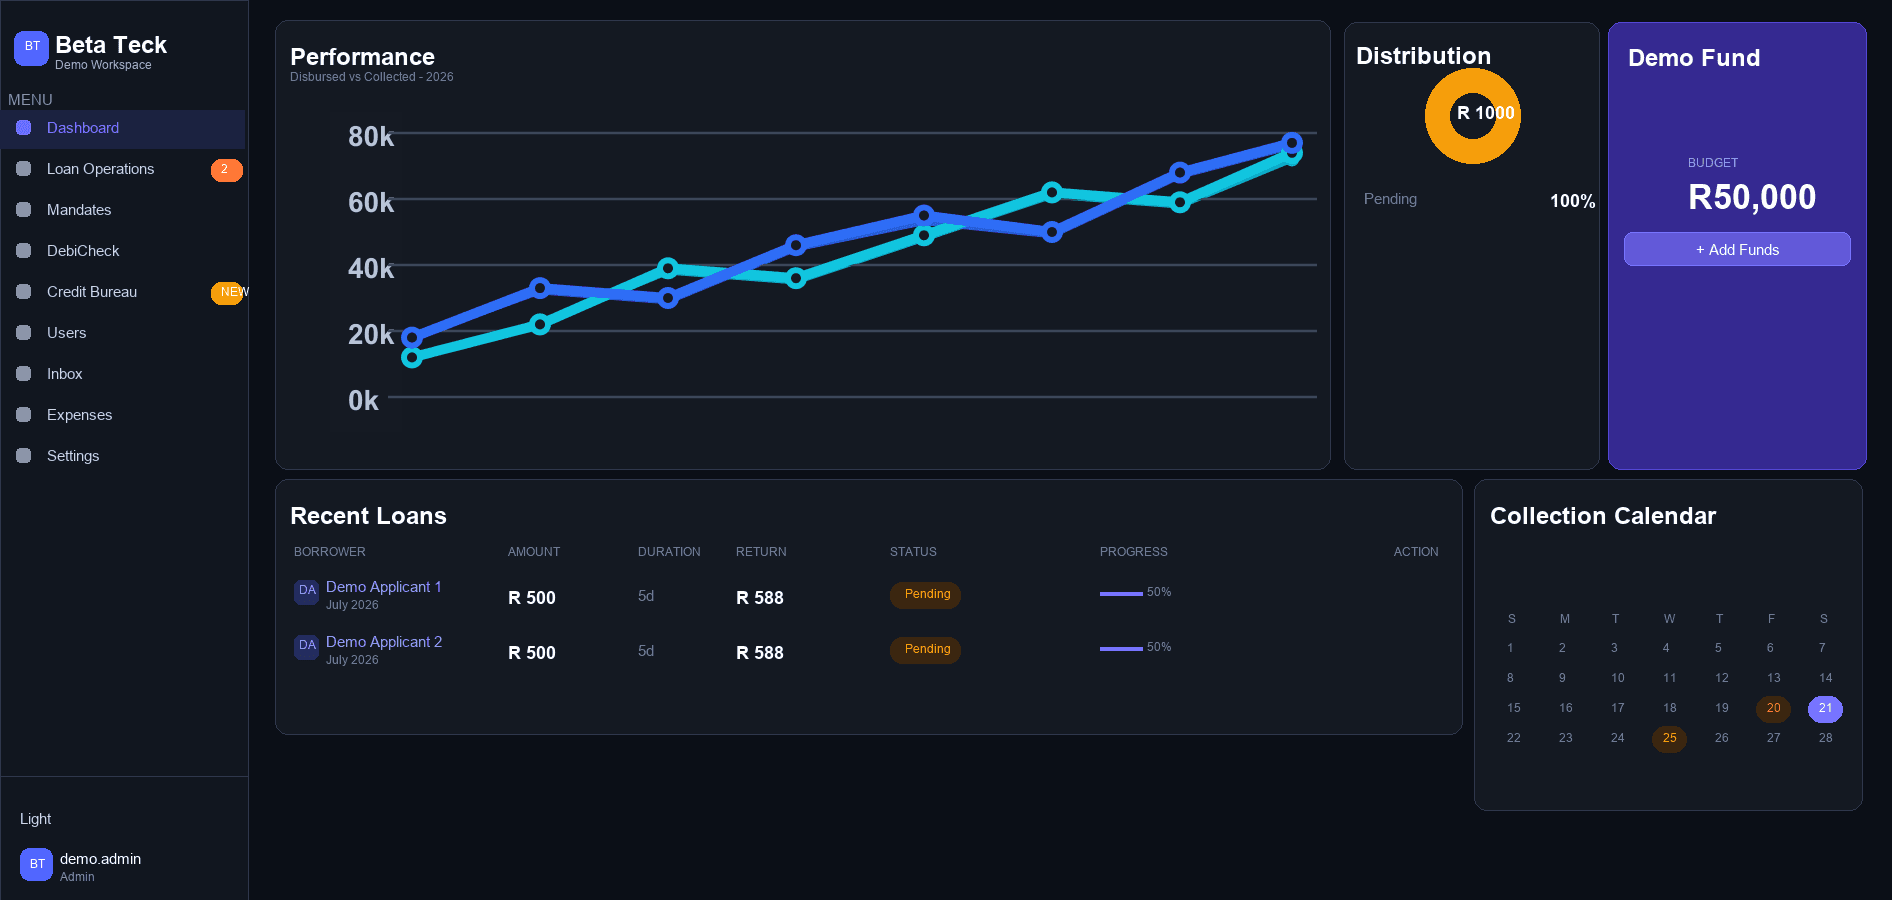Viewport: 1892px width, 900px height.
Task: Click the 100% Pending distribution value
Action: [1572, 201]
